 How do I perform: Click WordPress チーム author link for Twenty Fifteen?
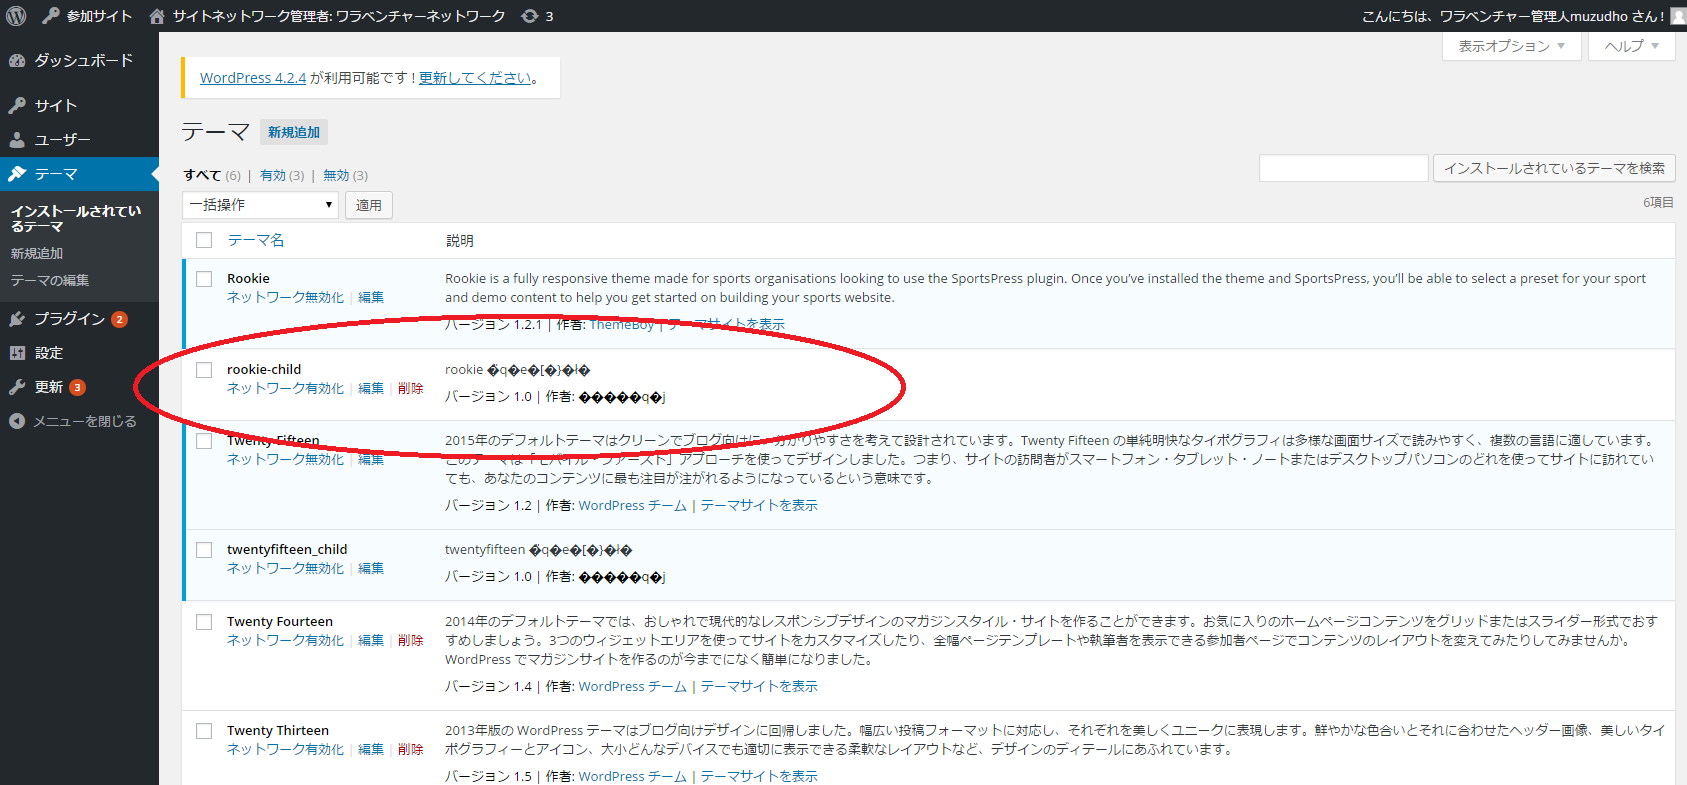tap(632, 506)
